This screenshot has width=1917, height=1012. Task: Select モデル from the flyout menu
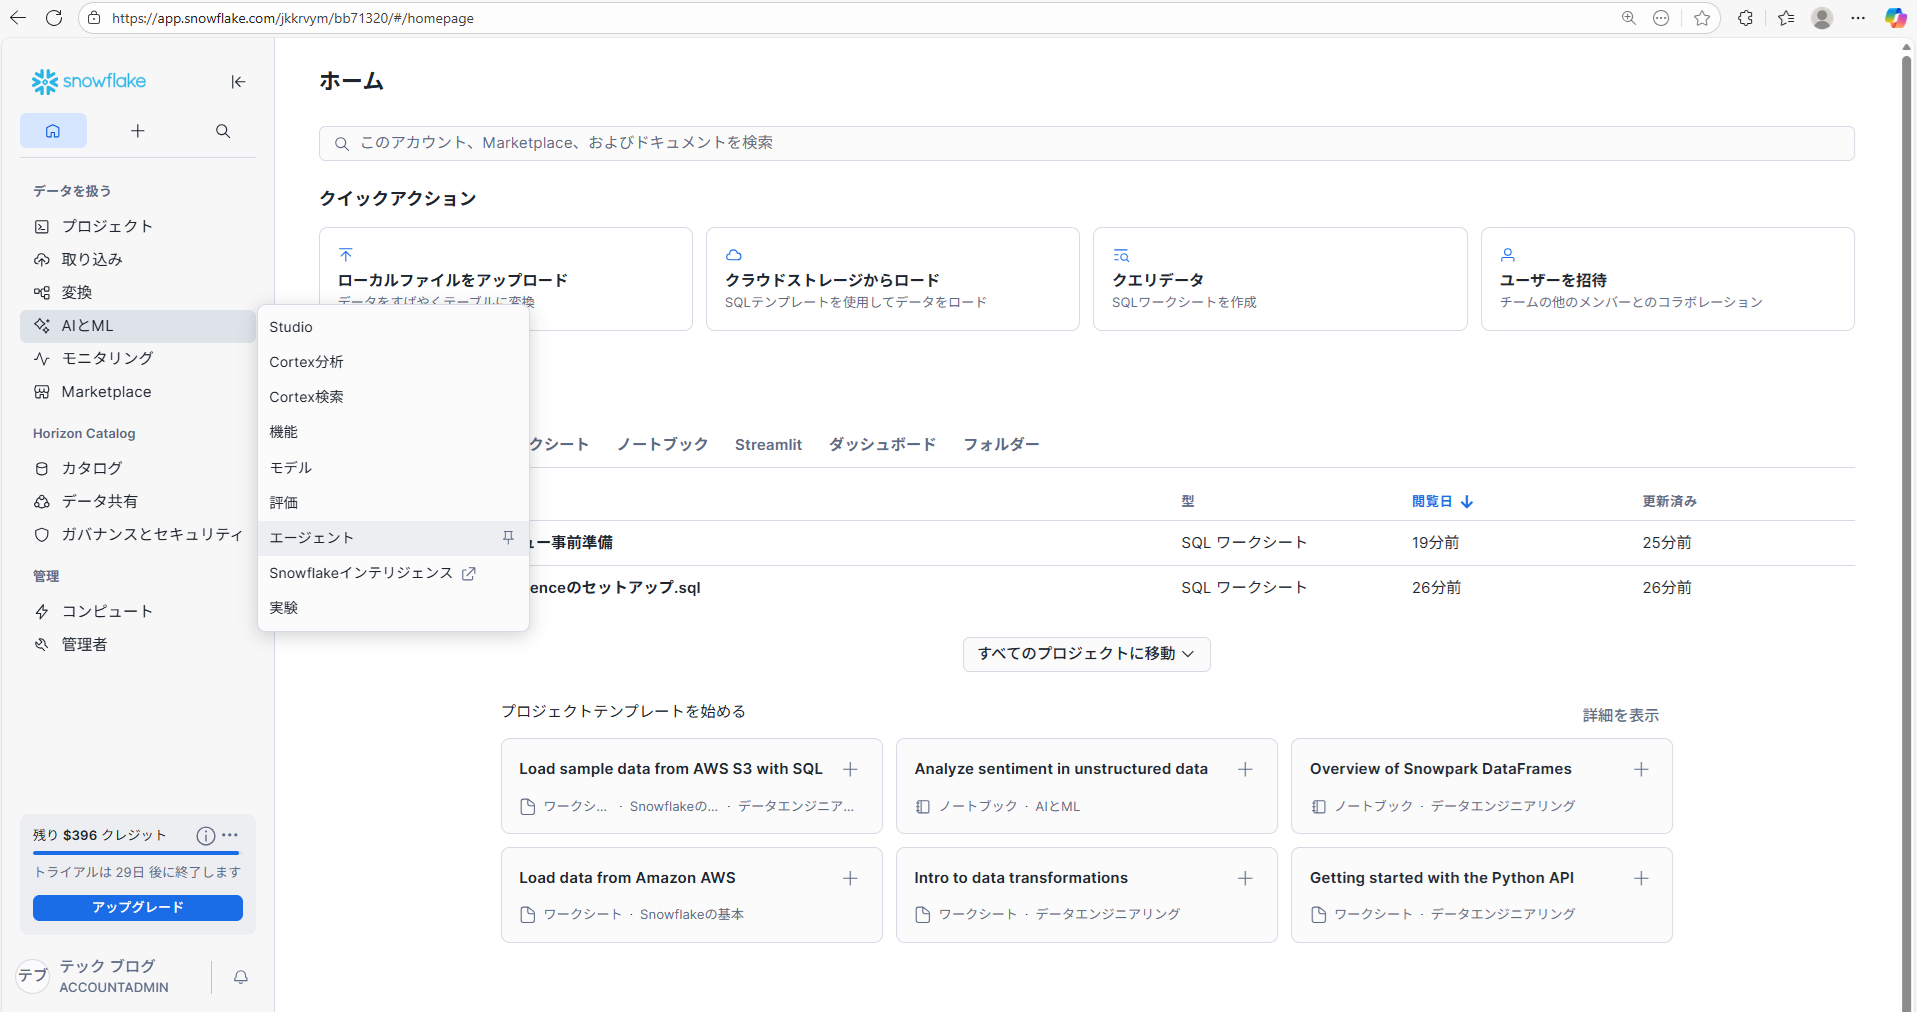[x=393, y=468]
